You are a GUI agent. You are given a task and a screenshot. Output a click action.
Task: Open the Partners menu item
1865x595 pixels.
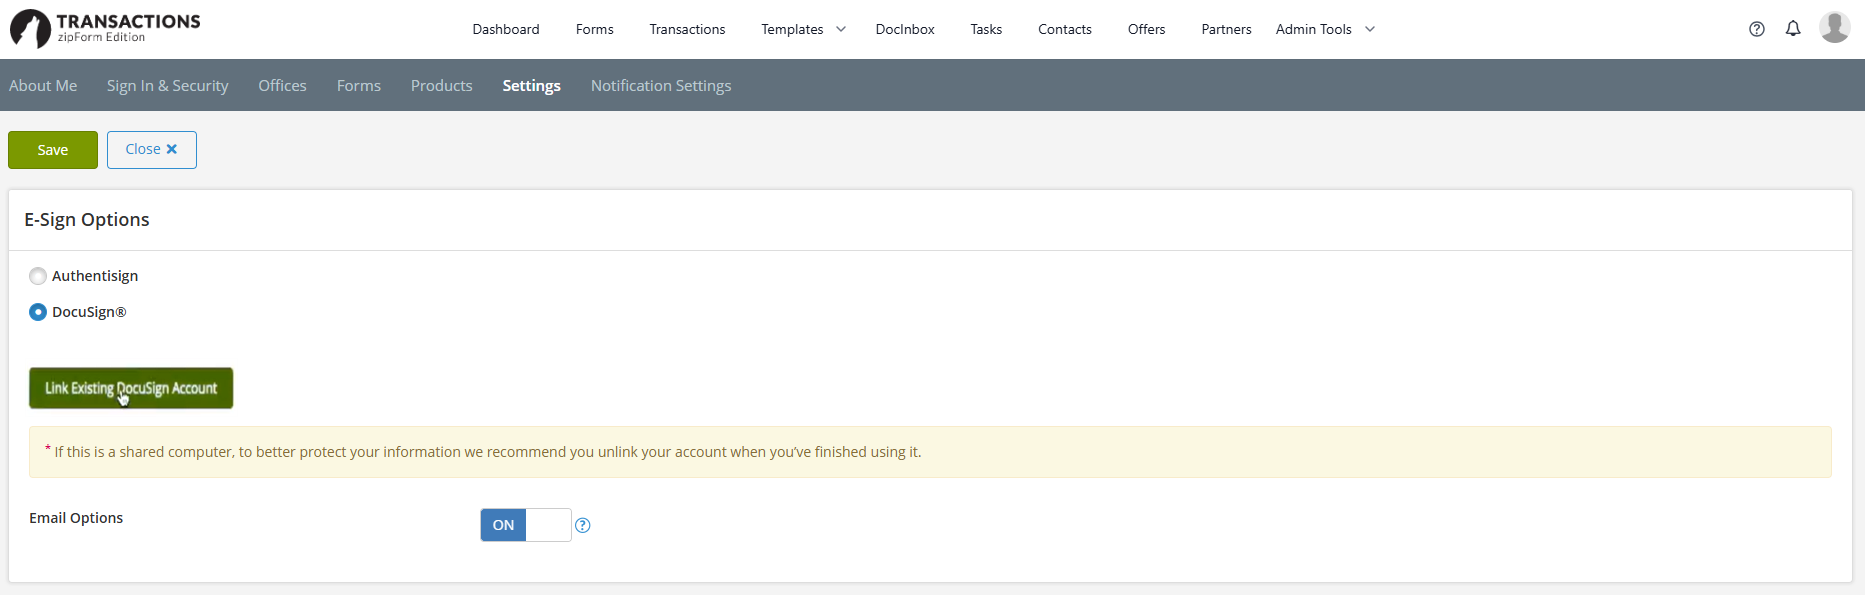click(x=1226, y=29)
